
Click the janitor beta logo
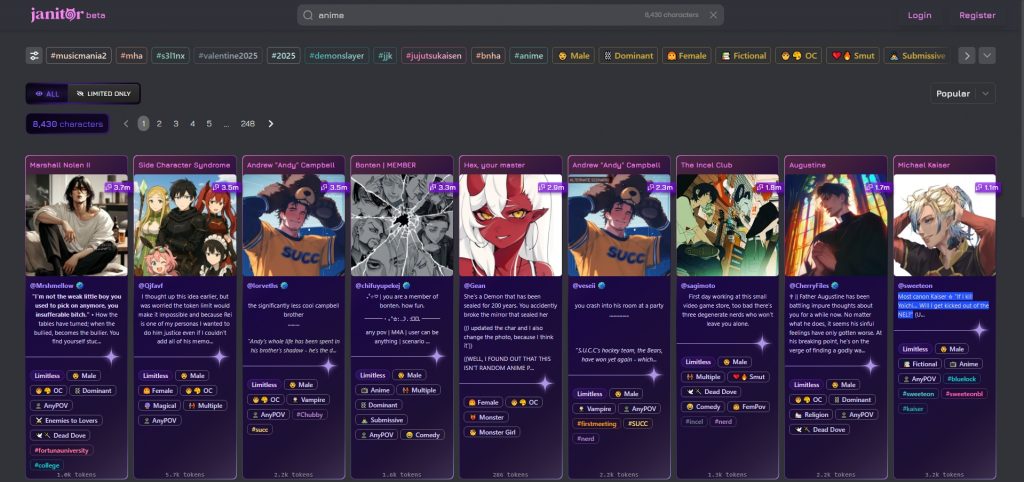point(67,15)
